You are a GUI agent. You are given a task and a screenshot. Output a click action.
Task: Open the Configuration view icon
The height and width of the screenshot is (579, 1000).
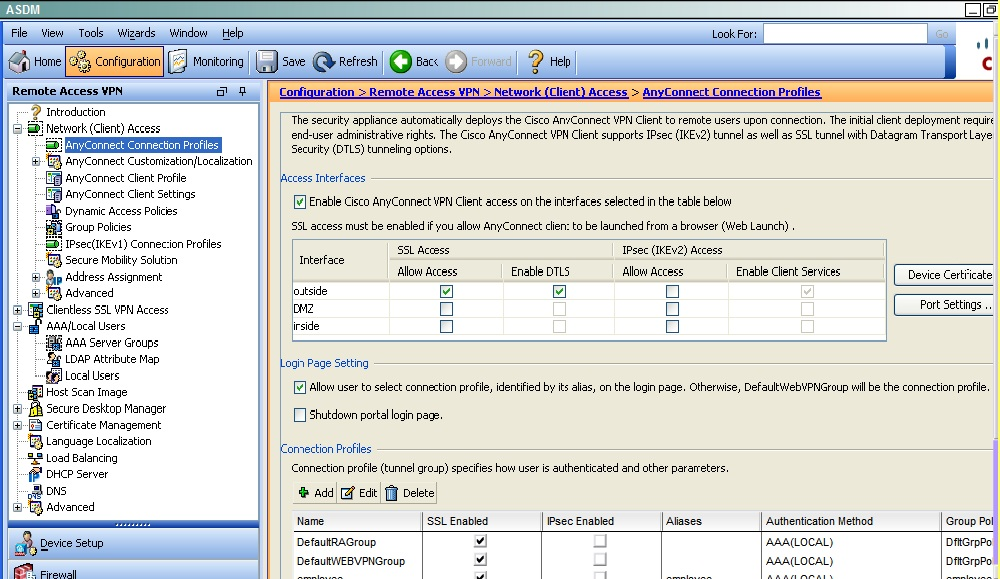(80, 61)
